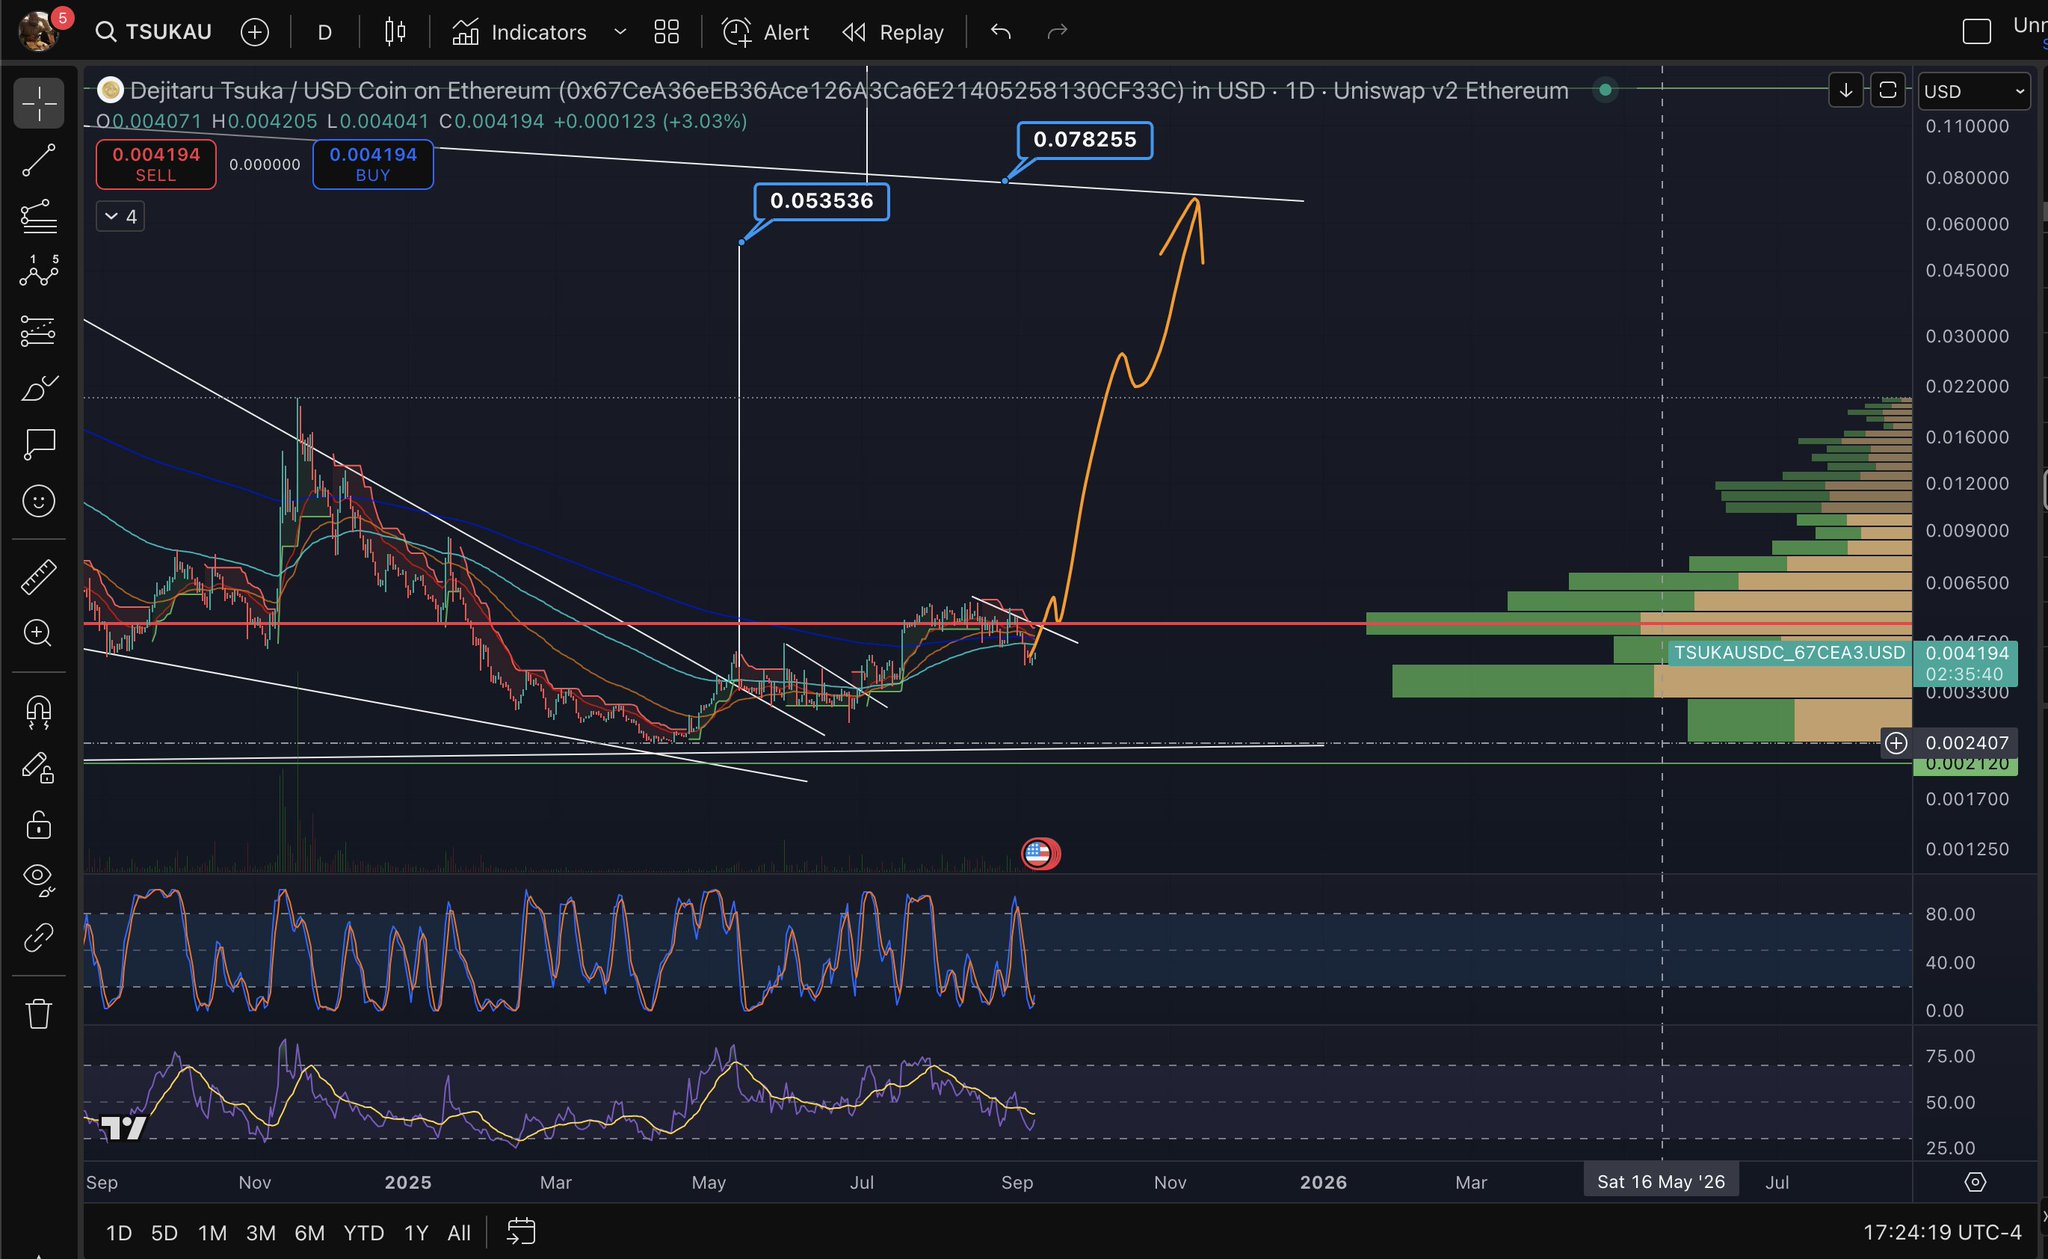
Task: Pick the ruler measure tool
Action: pyautogui.click(x=39, y=577)
